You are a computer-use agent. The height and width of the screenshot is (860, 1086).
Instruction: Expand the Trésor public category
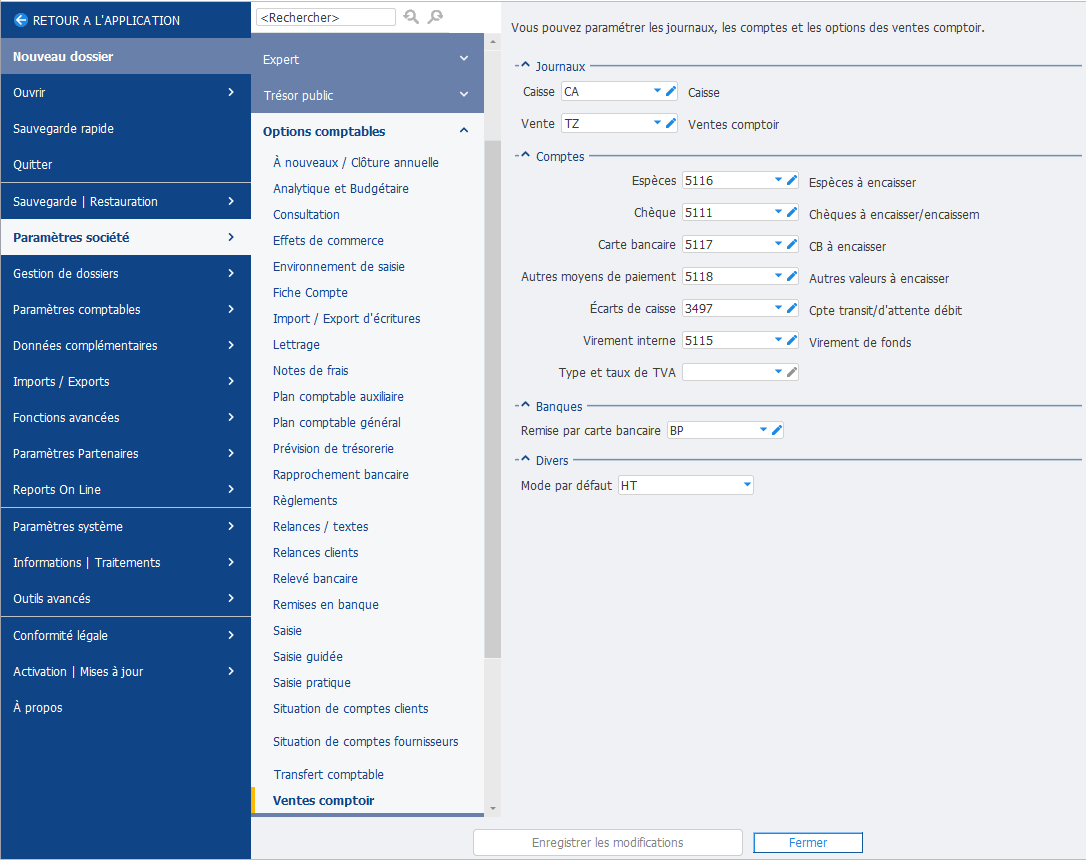[464, 95]
